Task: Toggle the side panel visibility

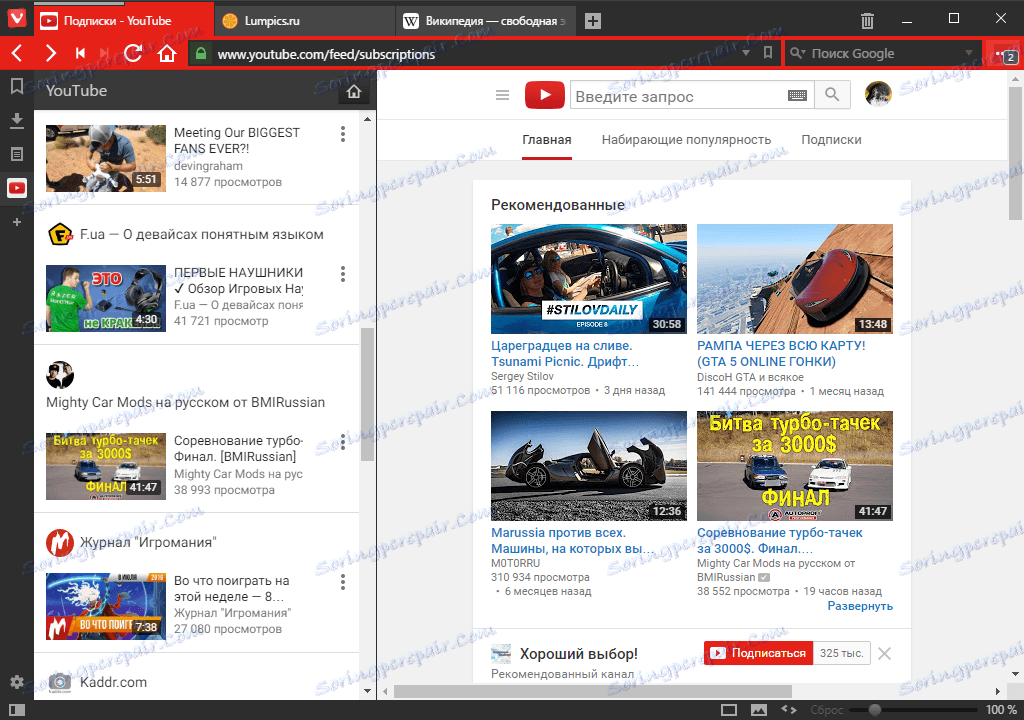Action: (17, 710)
